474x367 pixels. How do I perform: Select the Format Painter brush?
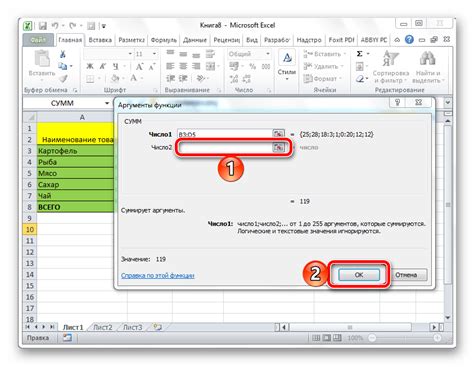[x=63, y=79]
